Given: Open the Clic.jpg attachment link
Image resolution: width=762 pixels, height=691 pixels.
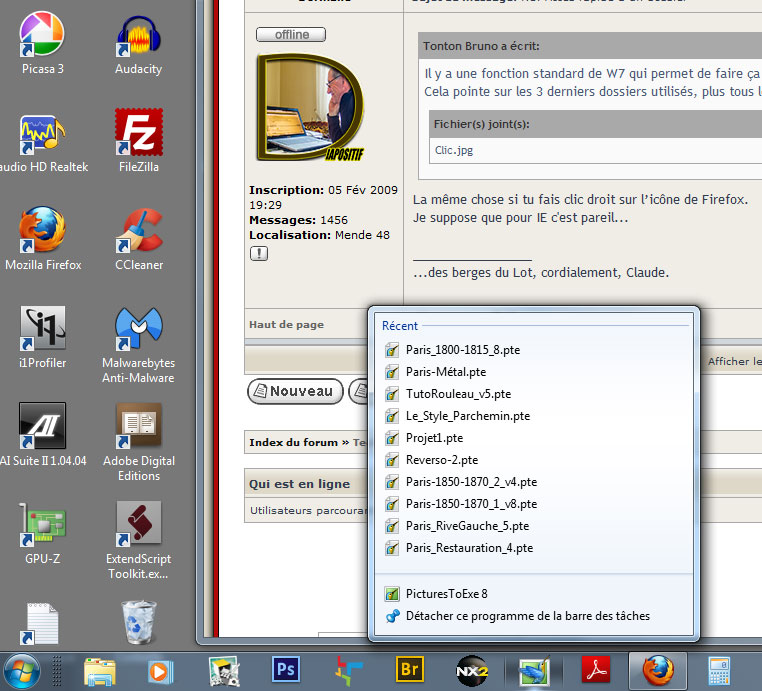Looking at the screenshot, I should tap(454, 150).
